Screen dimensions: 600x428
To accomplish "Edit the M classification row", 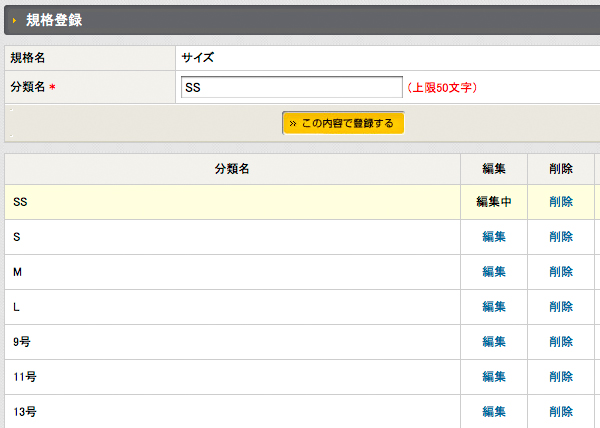I will click(494, 272).
